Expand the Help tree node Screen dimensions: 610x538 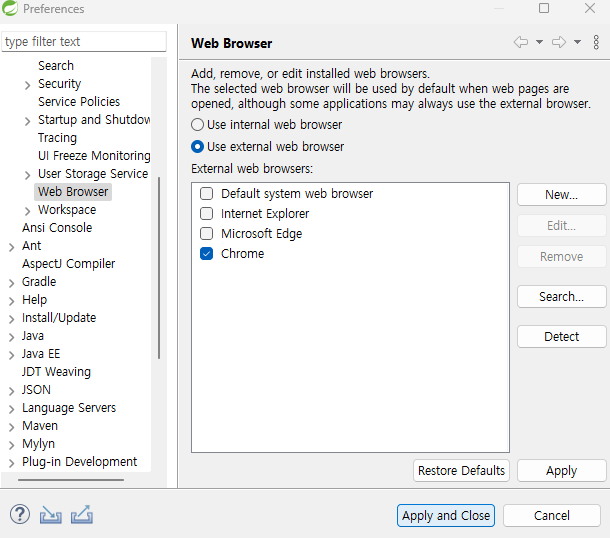(11, 301)
